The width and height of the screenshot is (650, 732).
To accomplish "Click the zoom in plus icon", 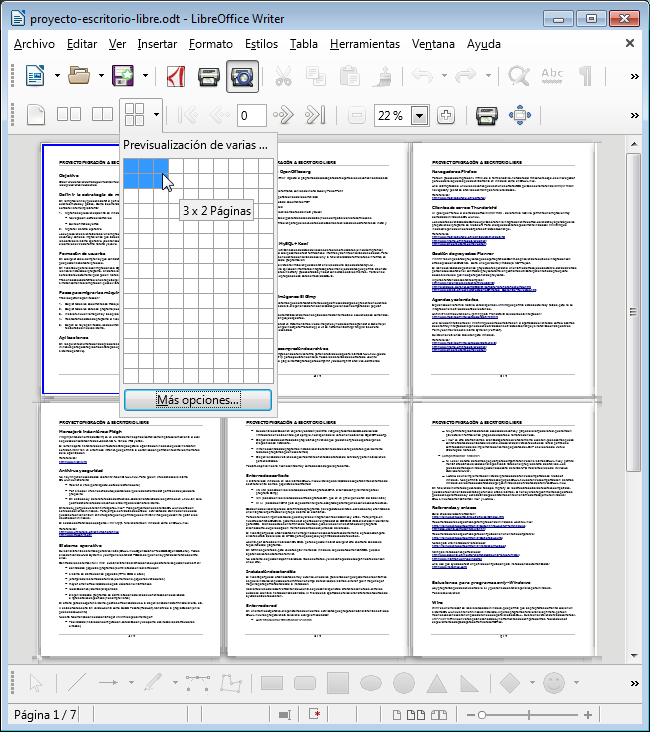I will 445,115.
